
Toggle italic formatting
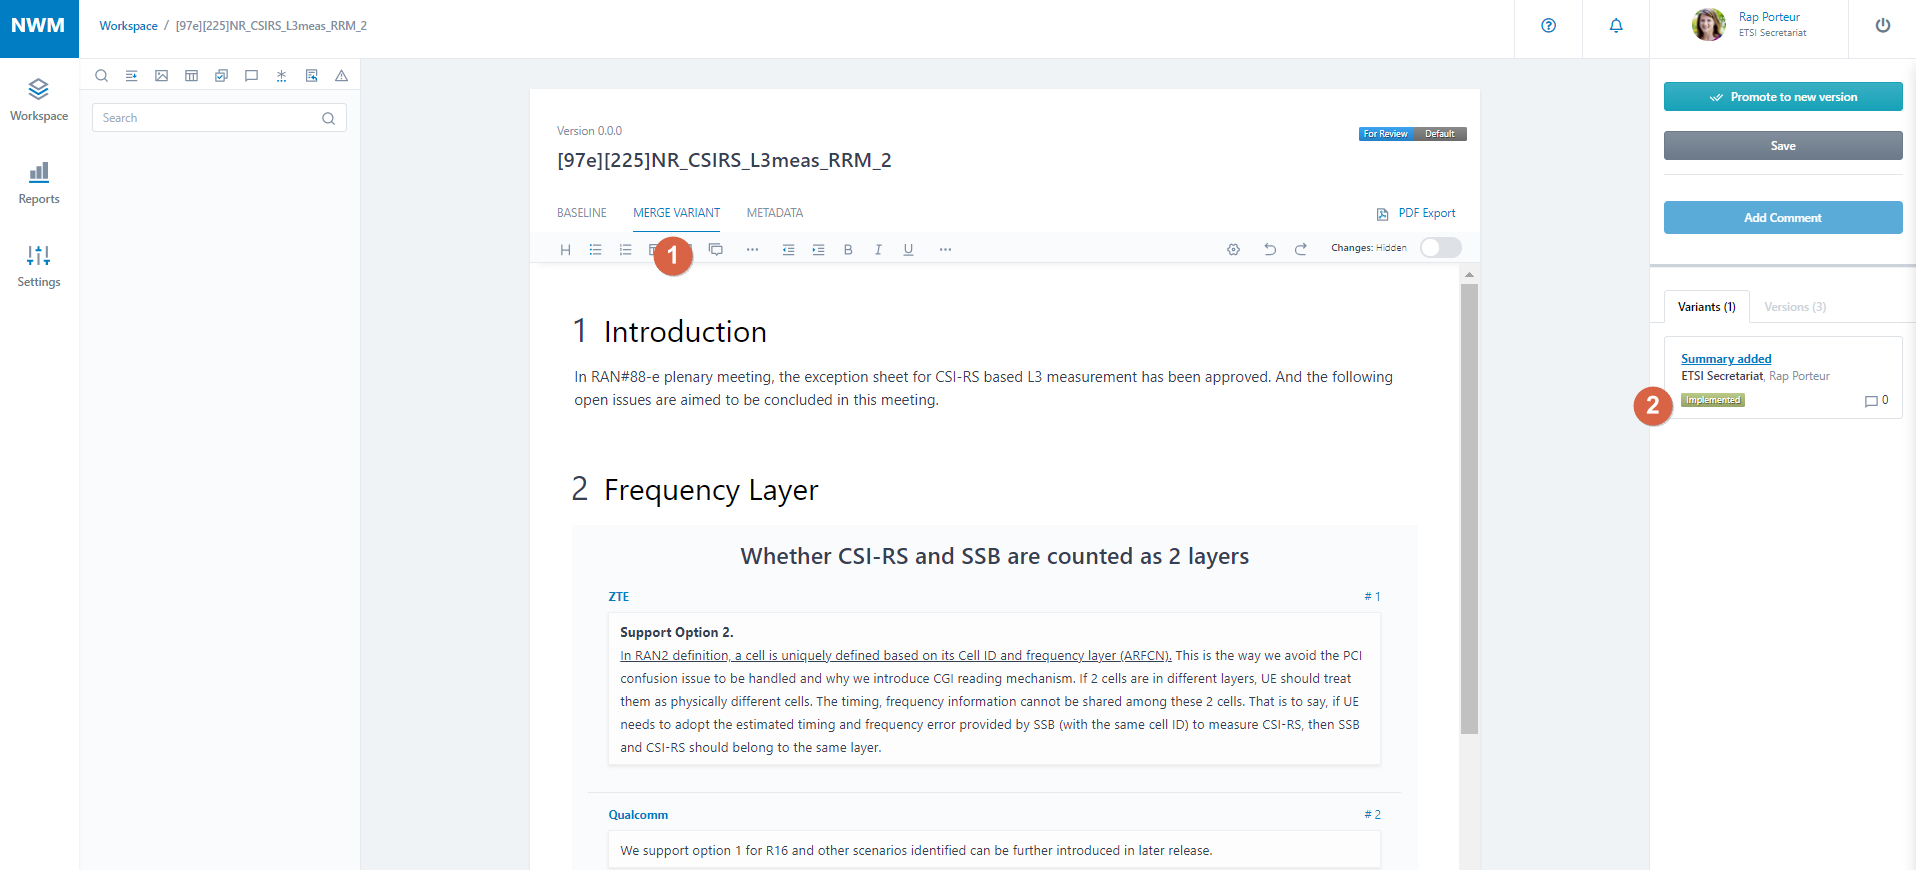click(878, 250)
